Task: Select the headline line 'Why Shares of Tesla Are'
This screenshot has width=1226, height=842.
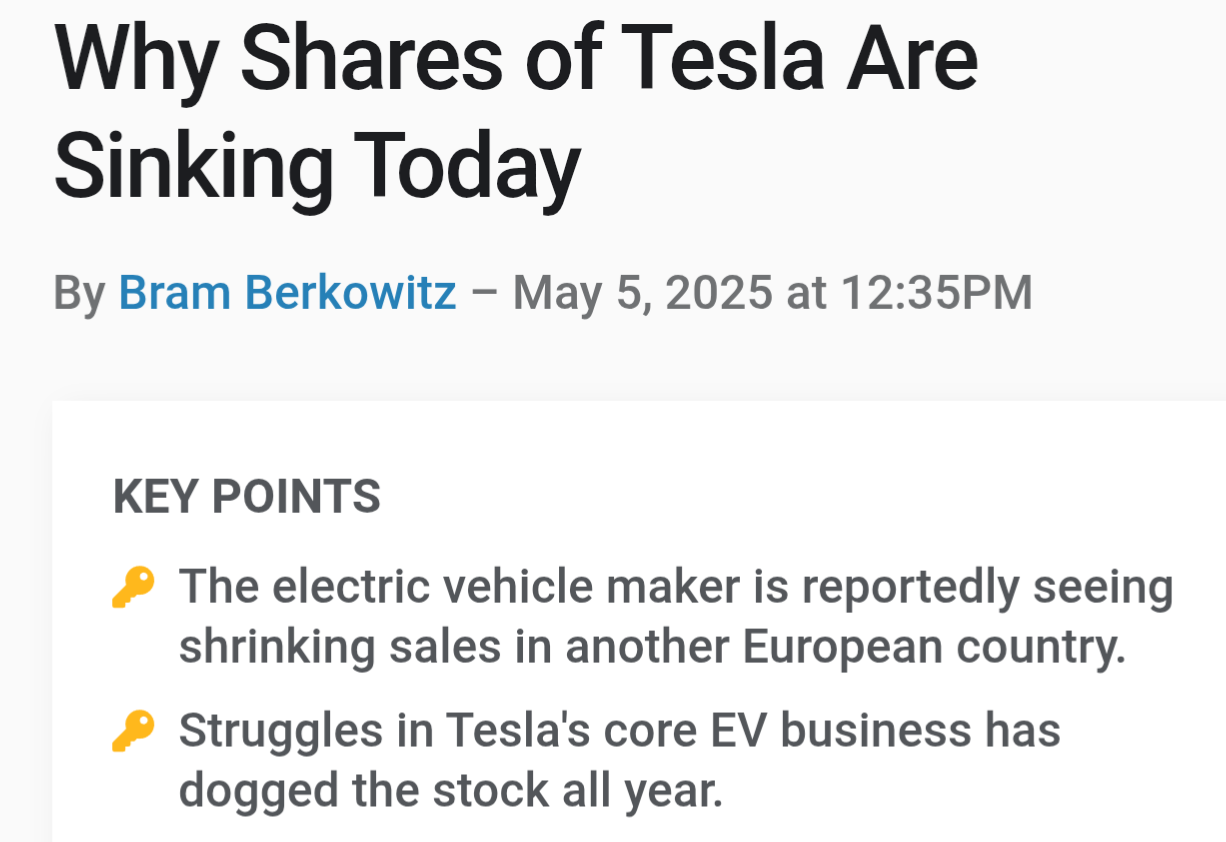Action: pyautogui.click(x=516, y=57)
